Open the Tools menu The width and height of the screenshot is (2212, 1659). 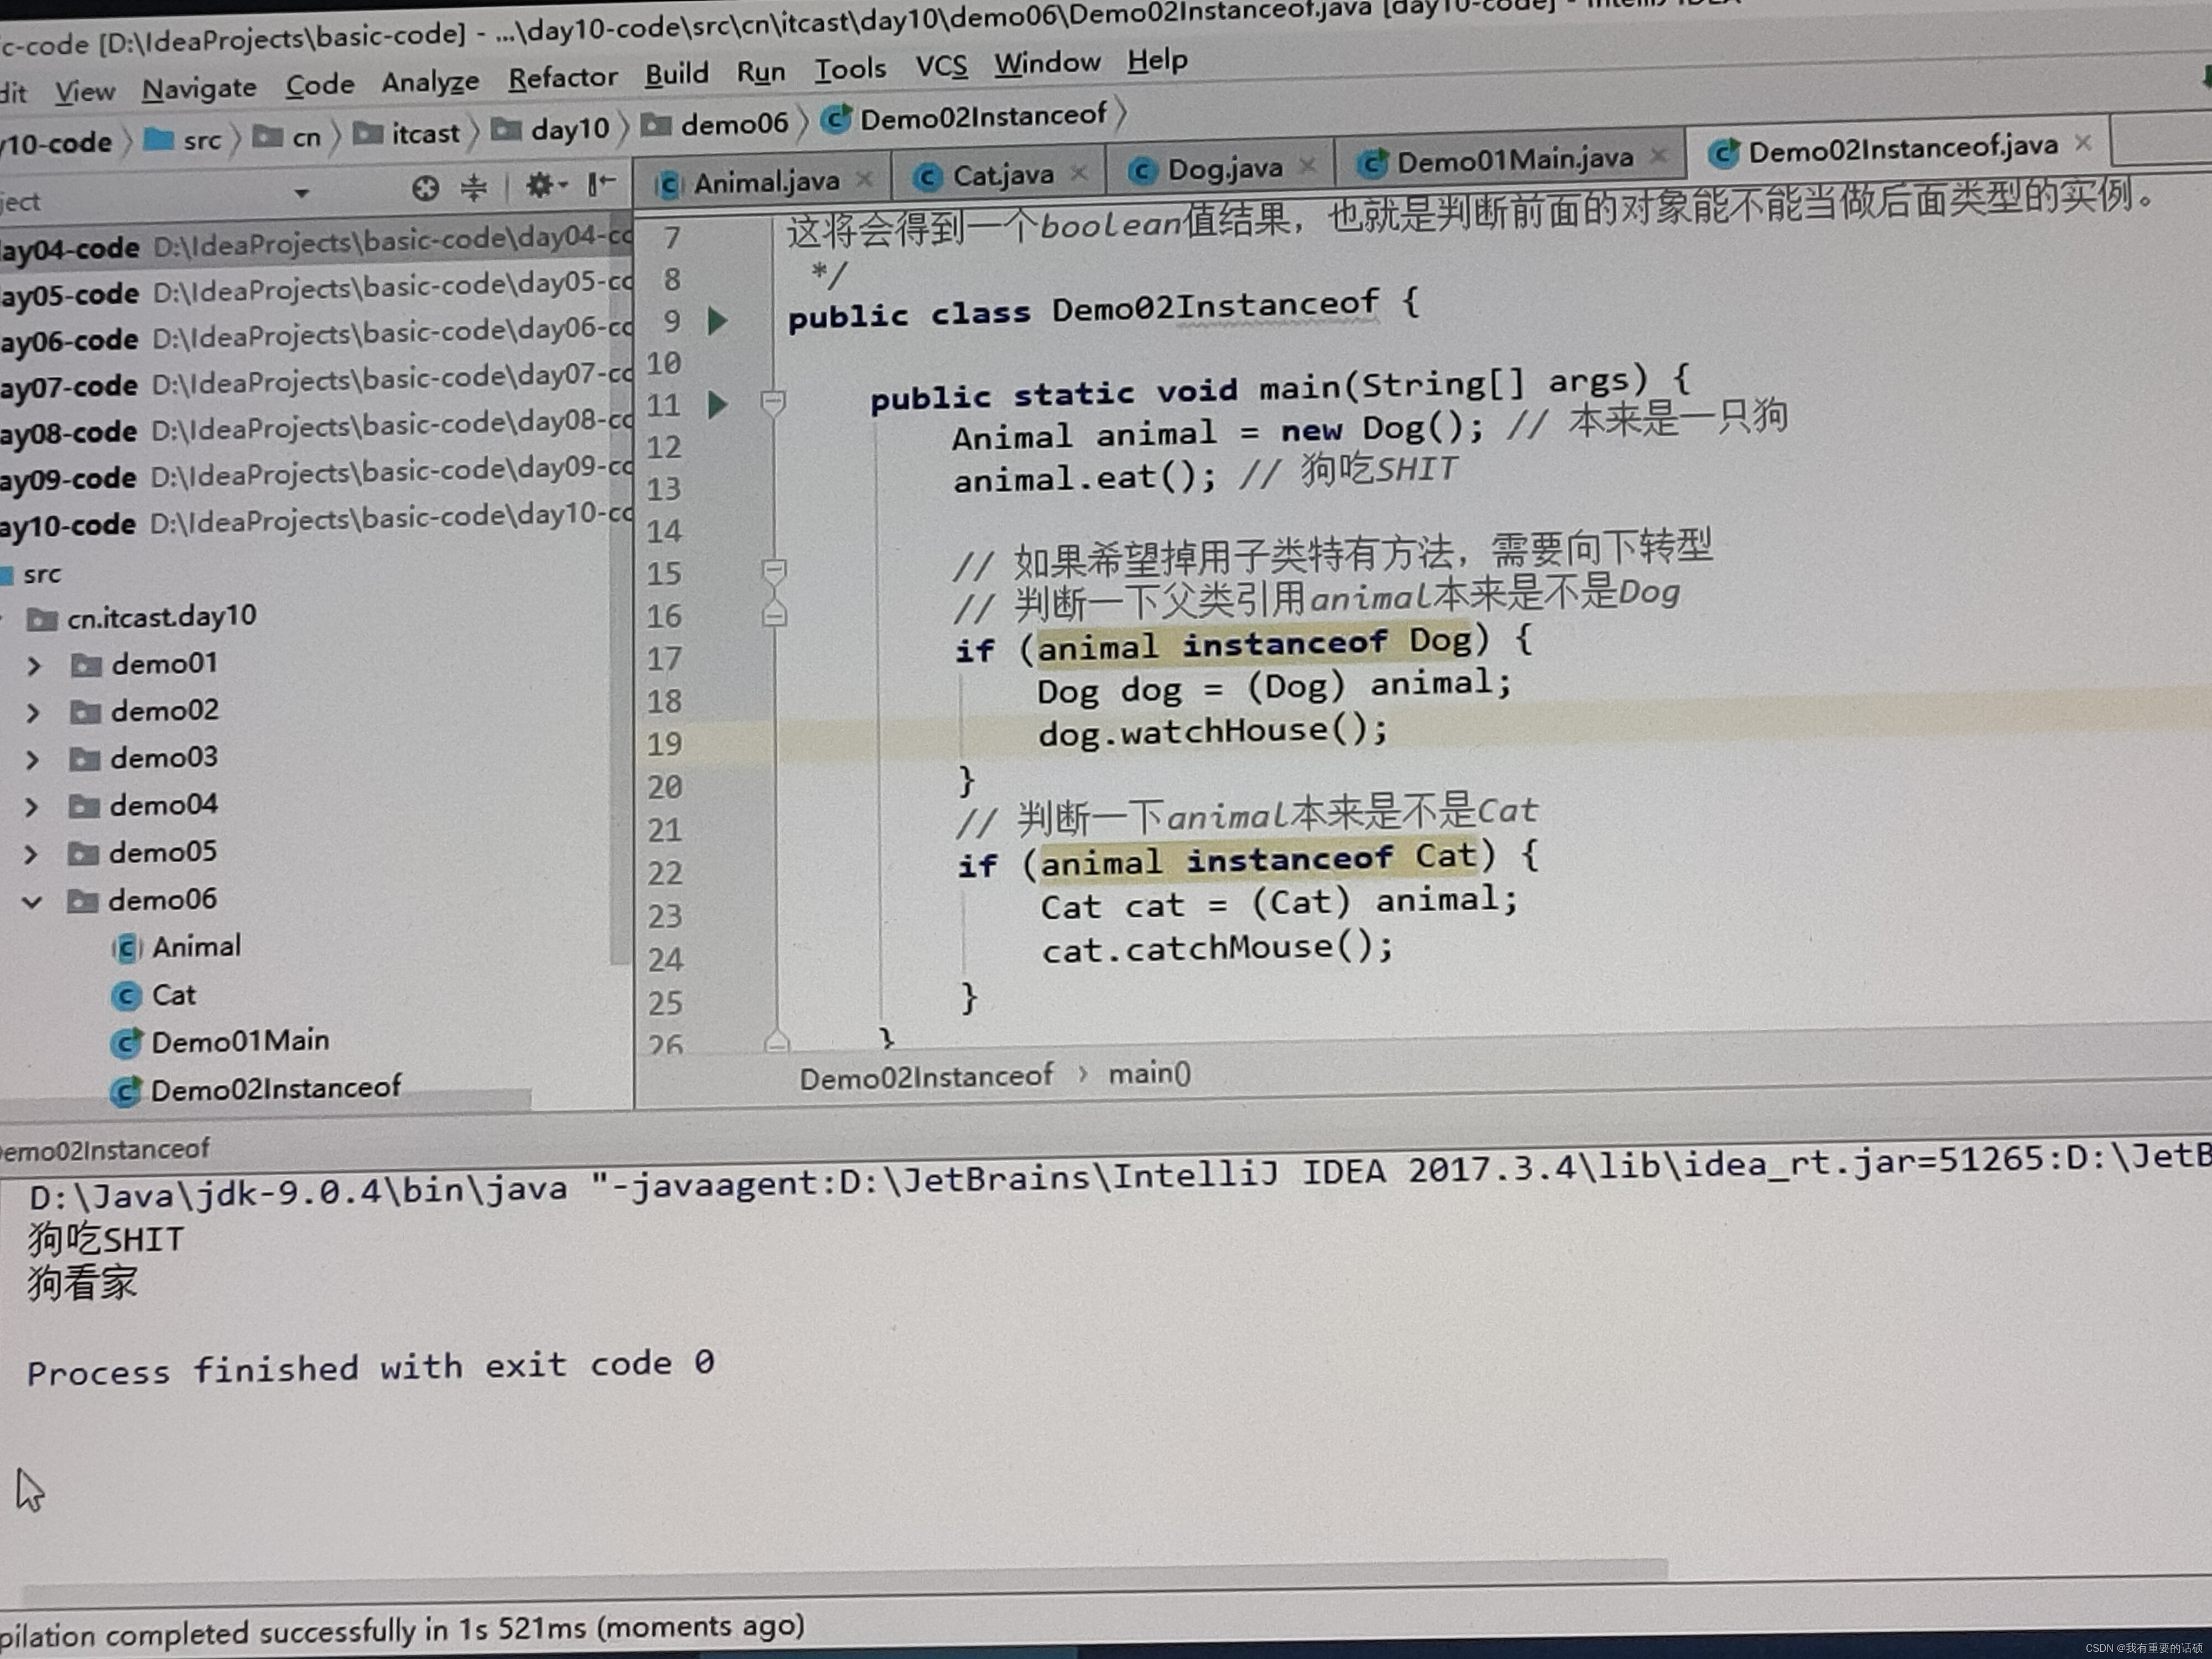pyautogui.click(x=850, y=69)
